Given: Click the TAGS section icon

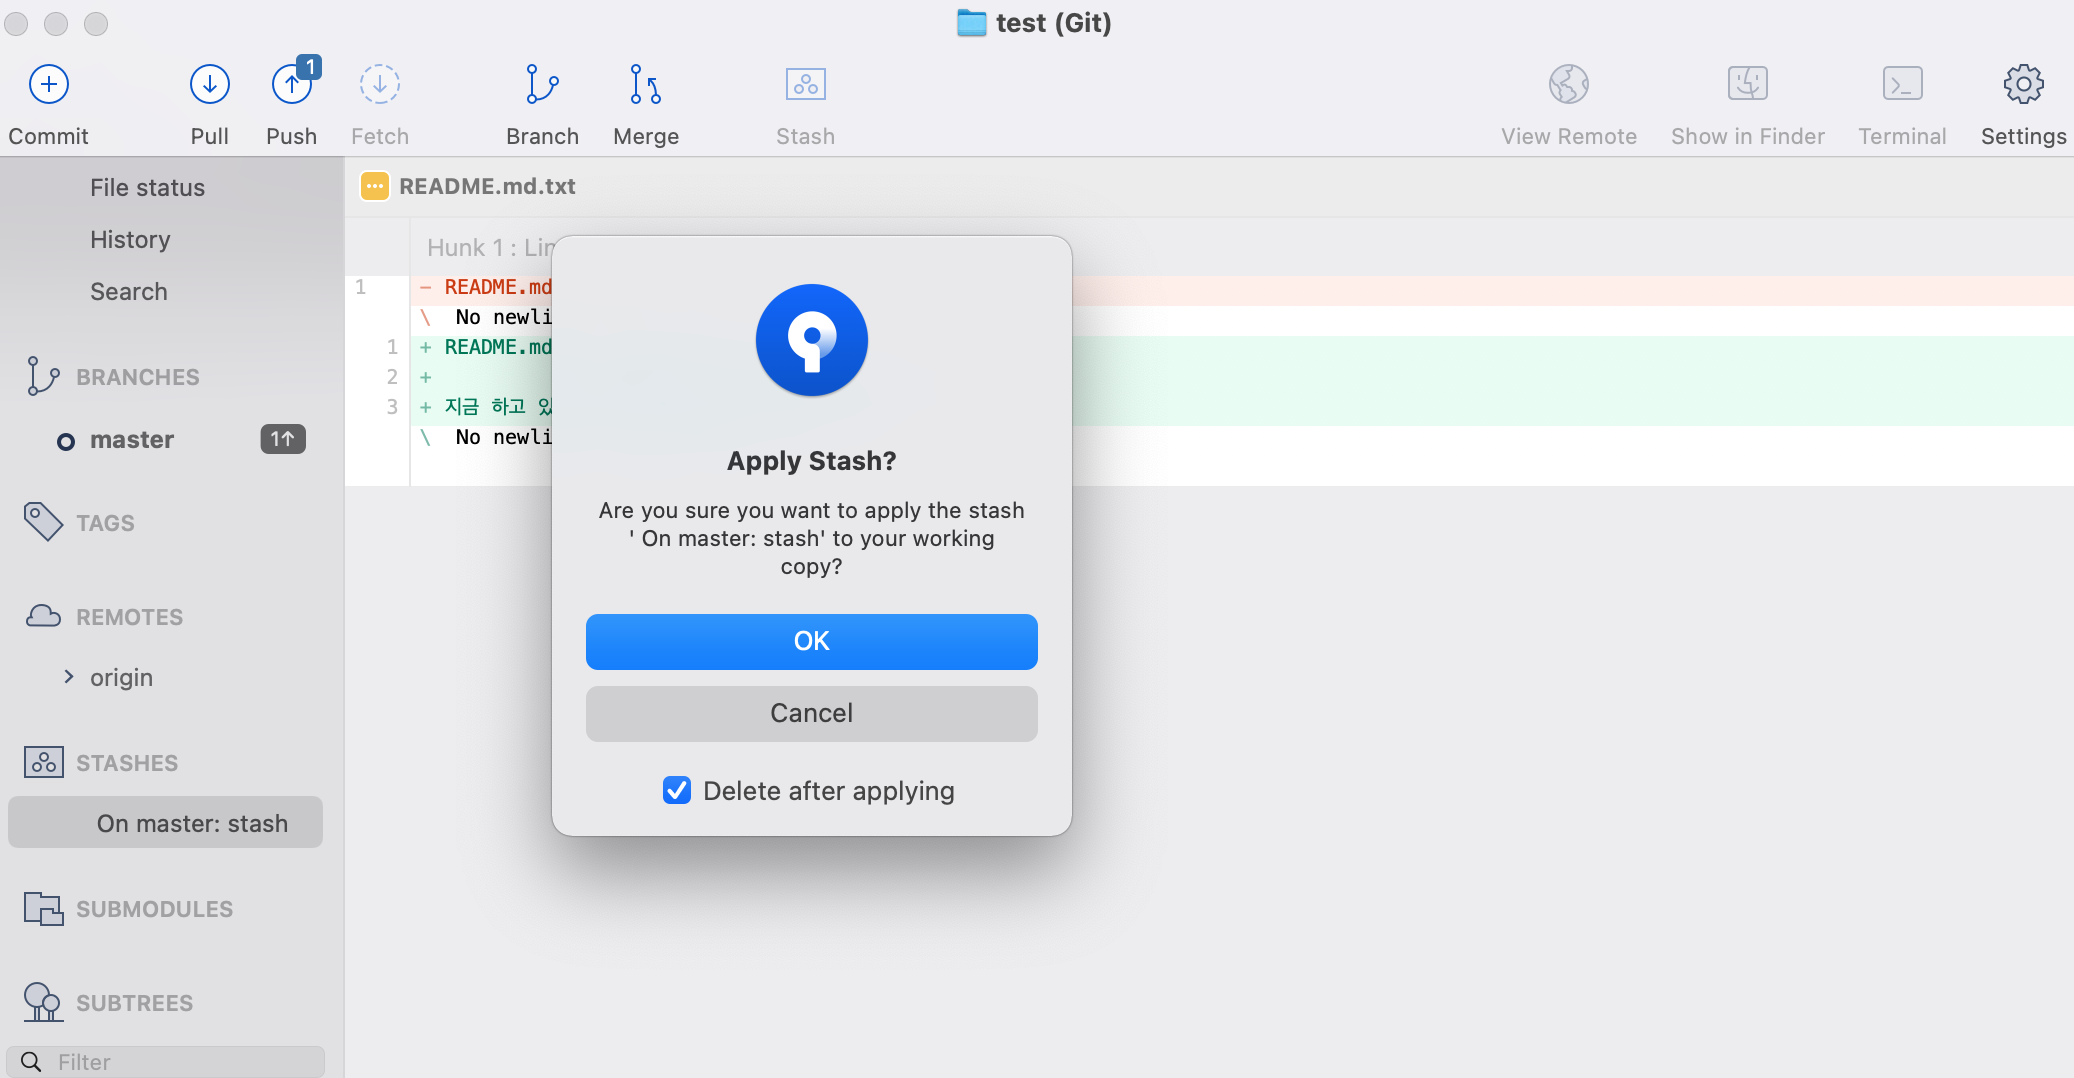Looking at the screenshot, I should coord(43,521).
